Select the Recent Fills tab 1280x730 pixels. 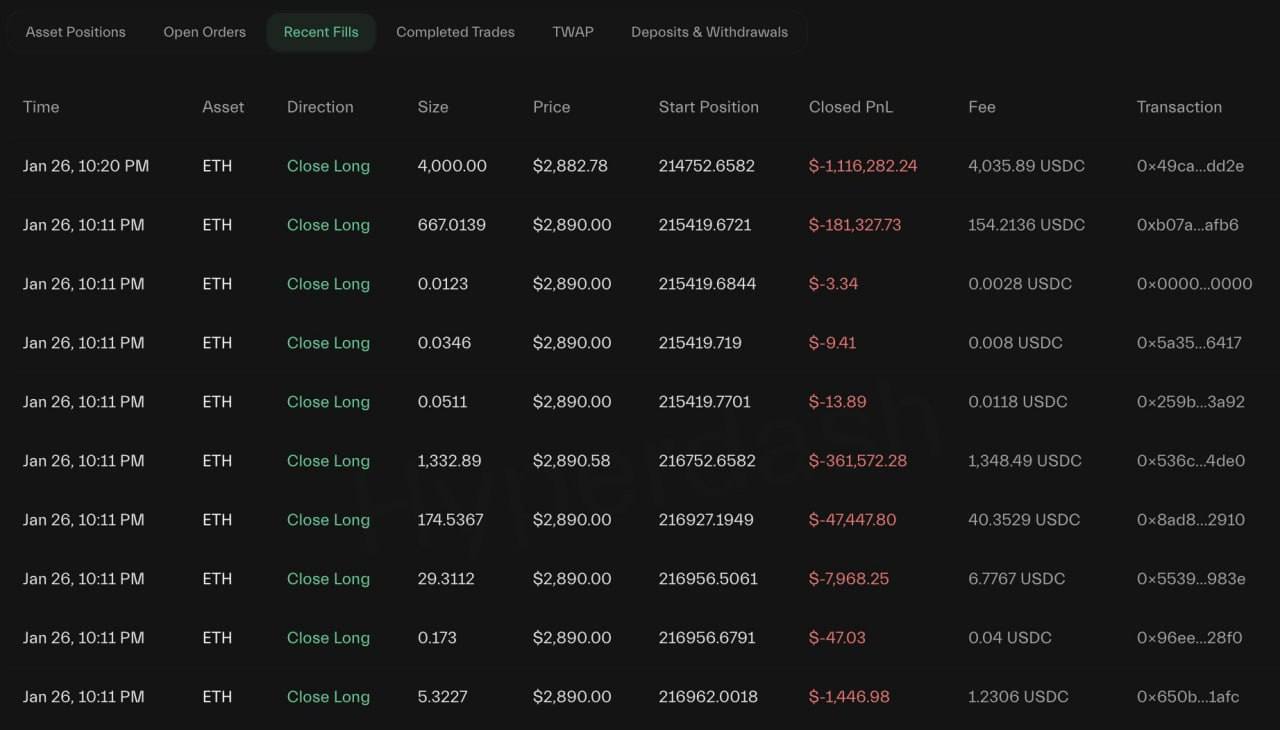(x=321, y=32)
